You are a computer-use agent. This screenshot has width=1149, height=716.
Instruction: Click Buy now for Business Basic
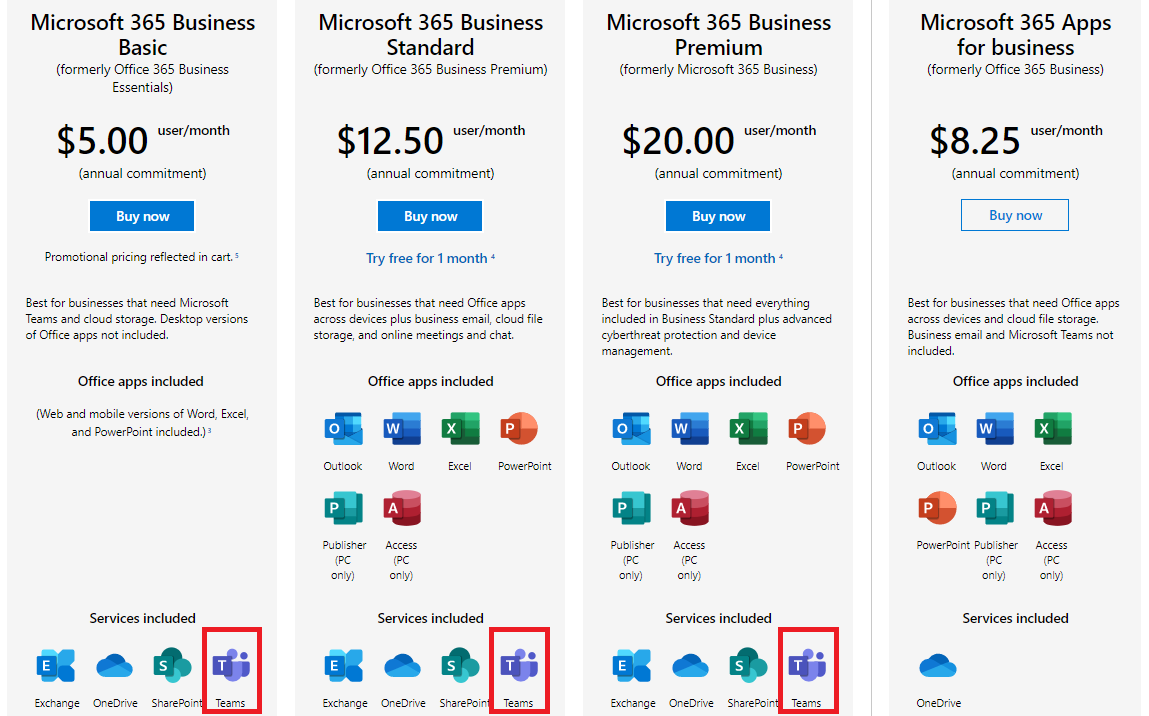tap(142, 216)
